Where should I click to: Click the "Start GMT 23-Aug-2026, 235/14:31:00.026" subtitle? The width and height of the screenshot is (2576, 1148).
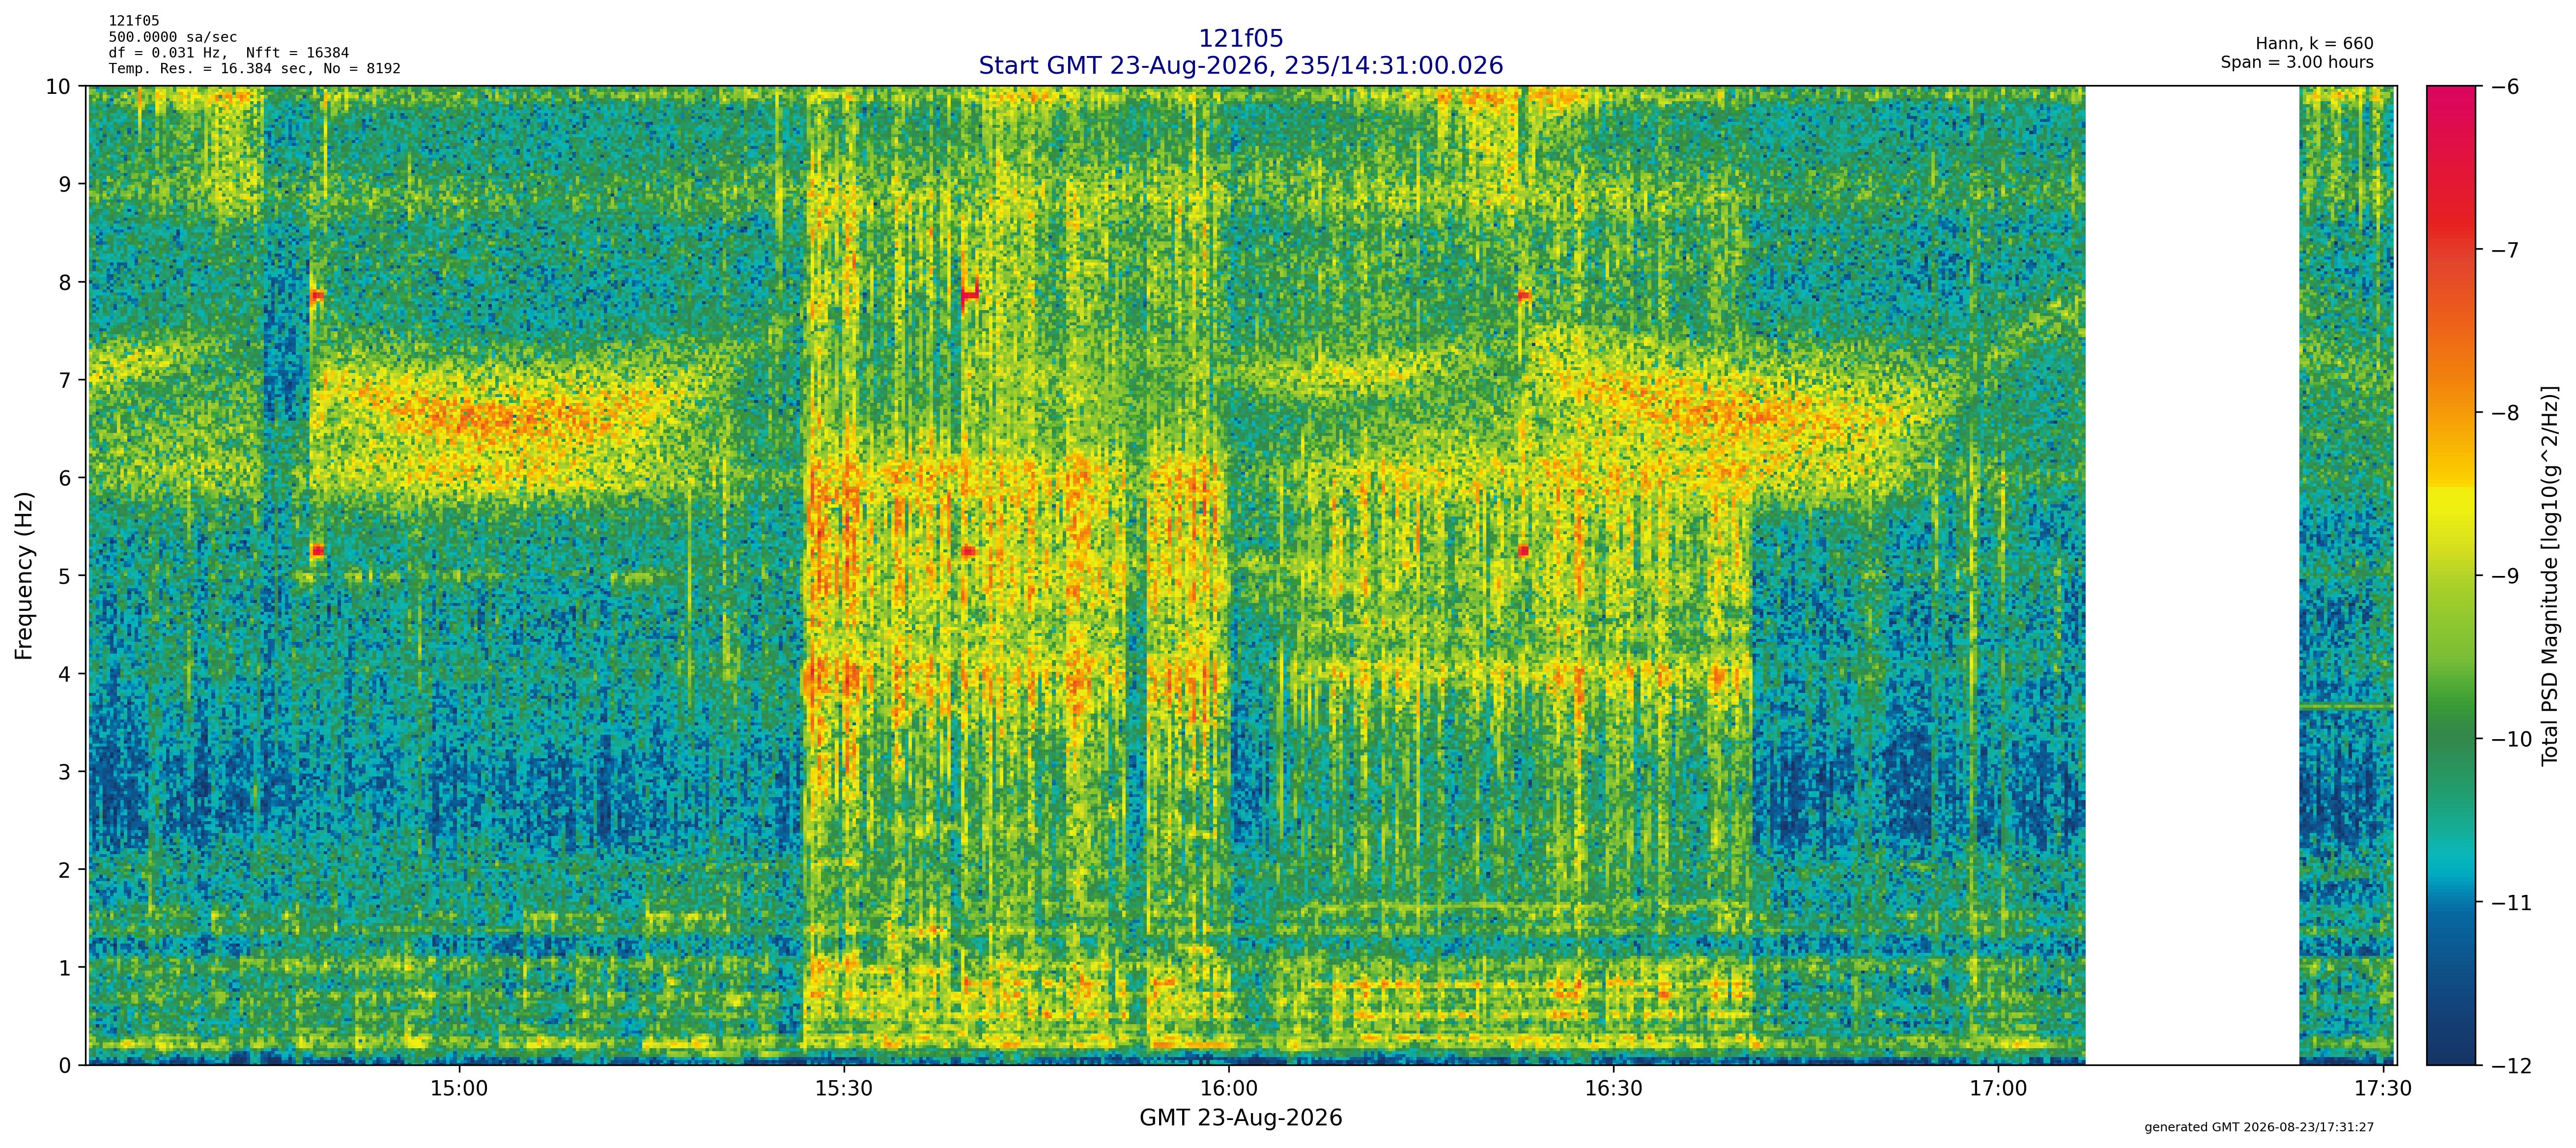click(1240, 65)
